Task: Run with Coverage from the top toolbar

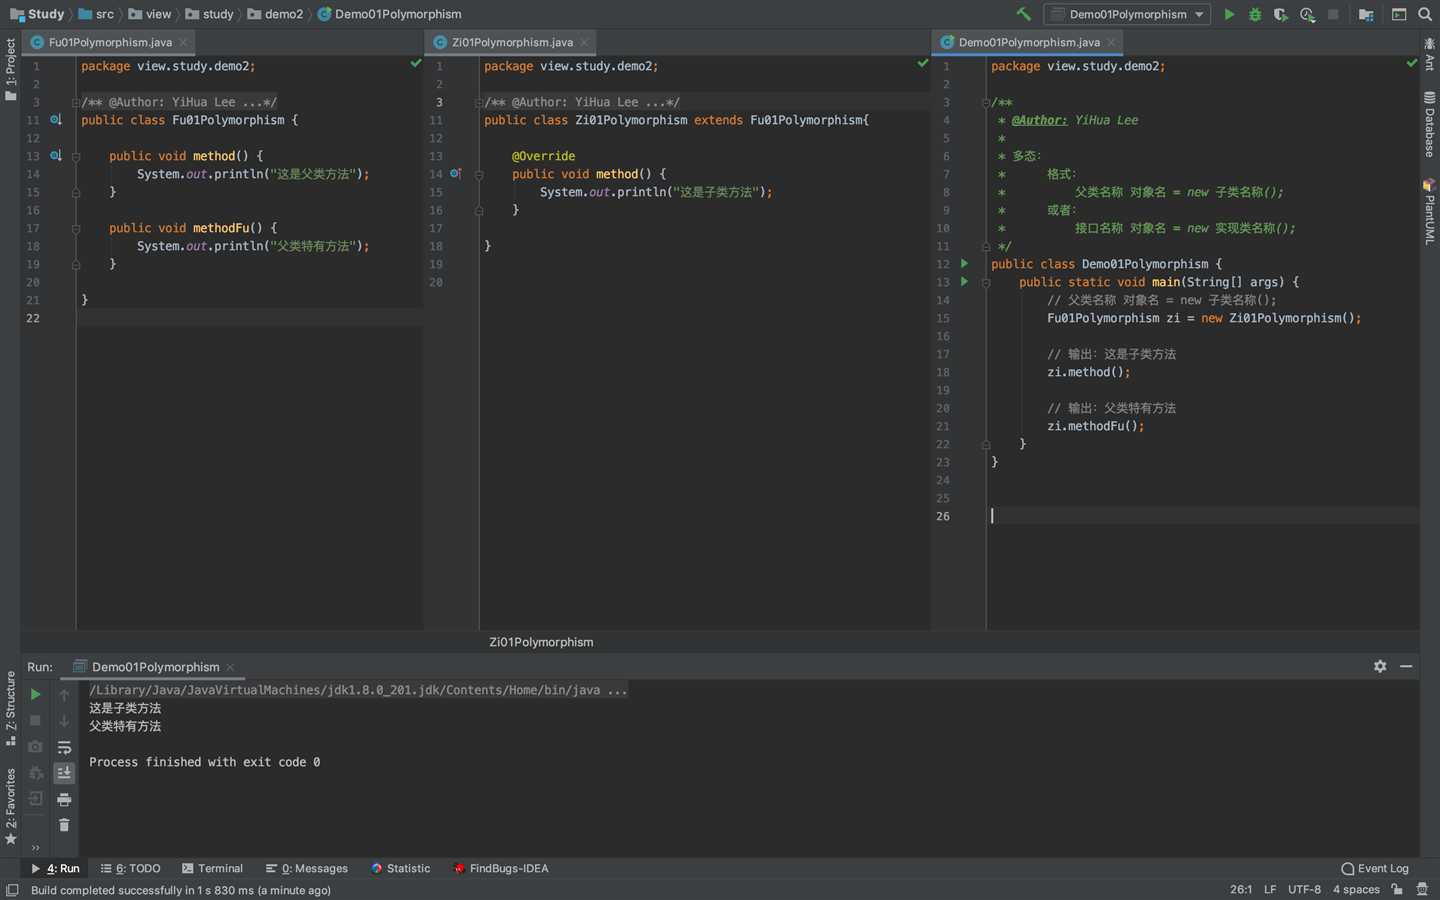Action: (x=1281, y=14)
